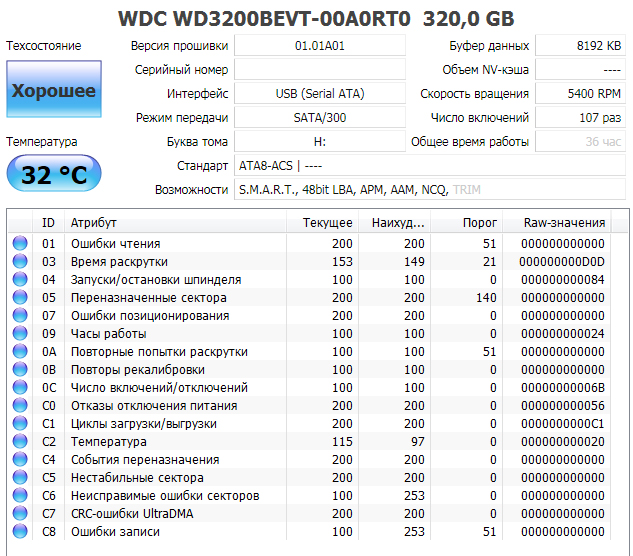Sort by the Атрибут column header
The width and height of the screenshot is (633, 556).
click(x=176, y=222)
